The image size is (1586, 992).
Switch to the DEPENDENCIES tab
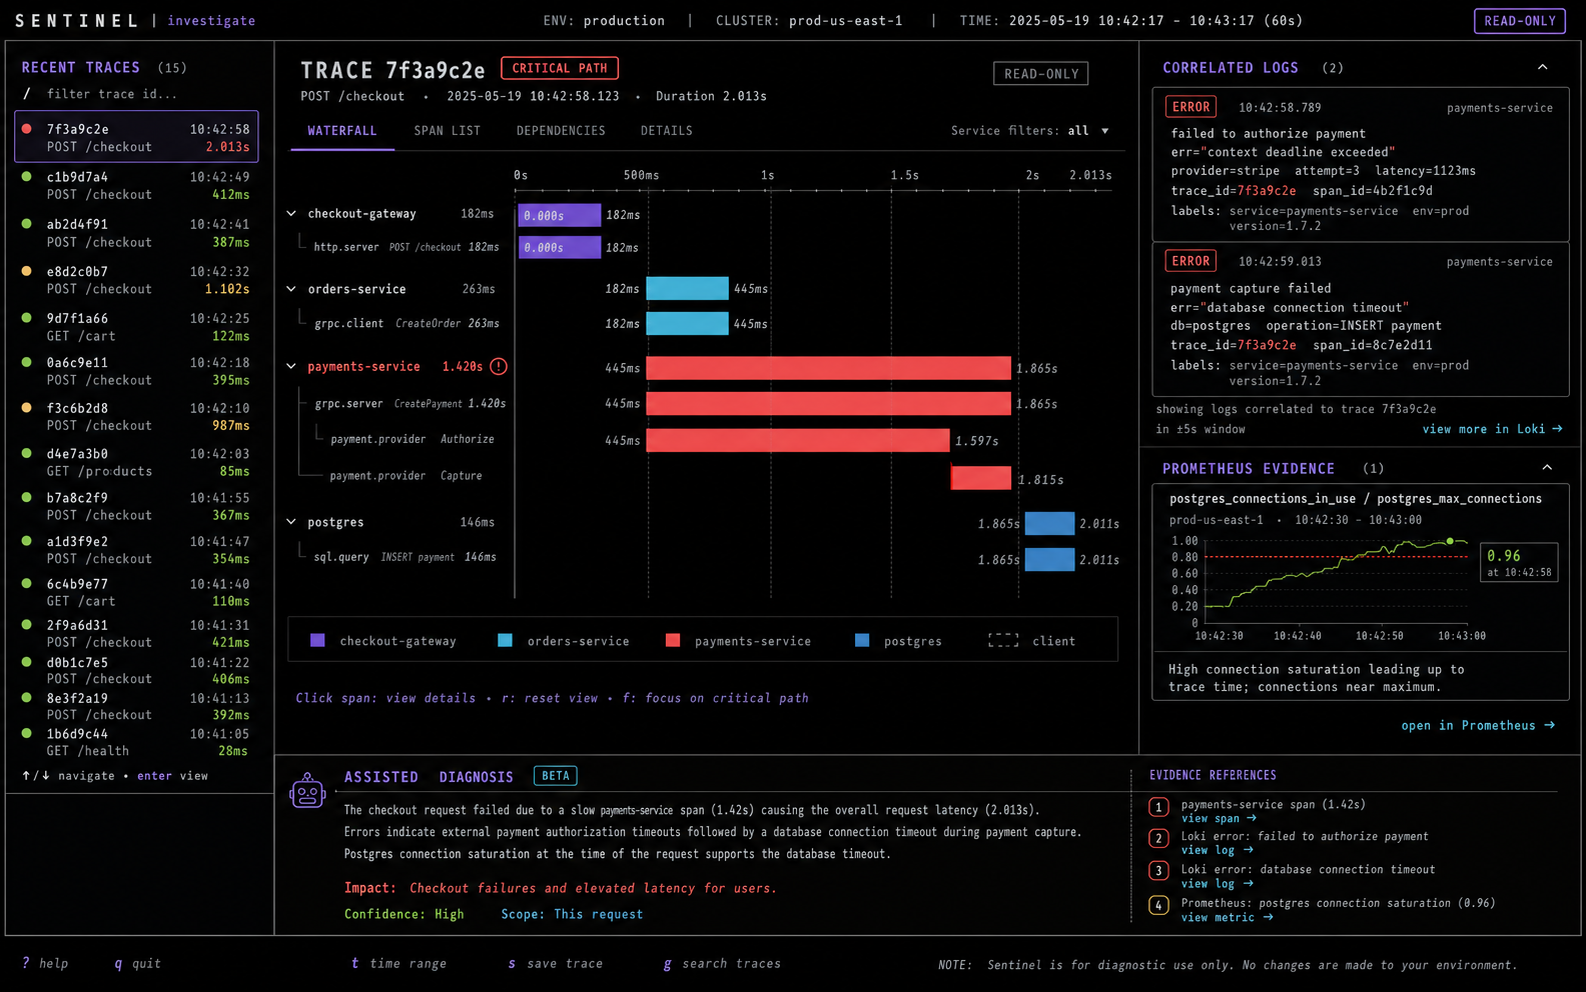[561, 131]
